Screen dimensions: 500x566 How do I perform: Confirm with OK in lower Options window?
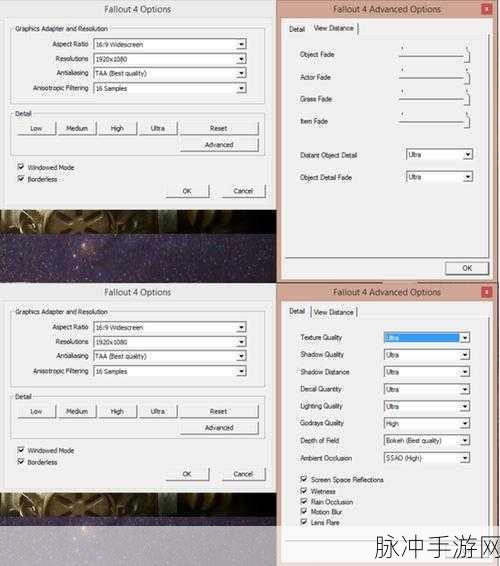coord(187,474)
